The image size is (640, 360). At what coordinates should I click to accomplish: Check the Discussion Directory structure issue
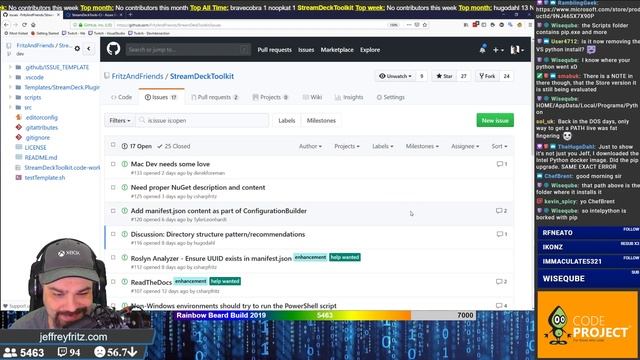pyautogui.click(x=113, y=234)
